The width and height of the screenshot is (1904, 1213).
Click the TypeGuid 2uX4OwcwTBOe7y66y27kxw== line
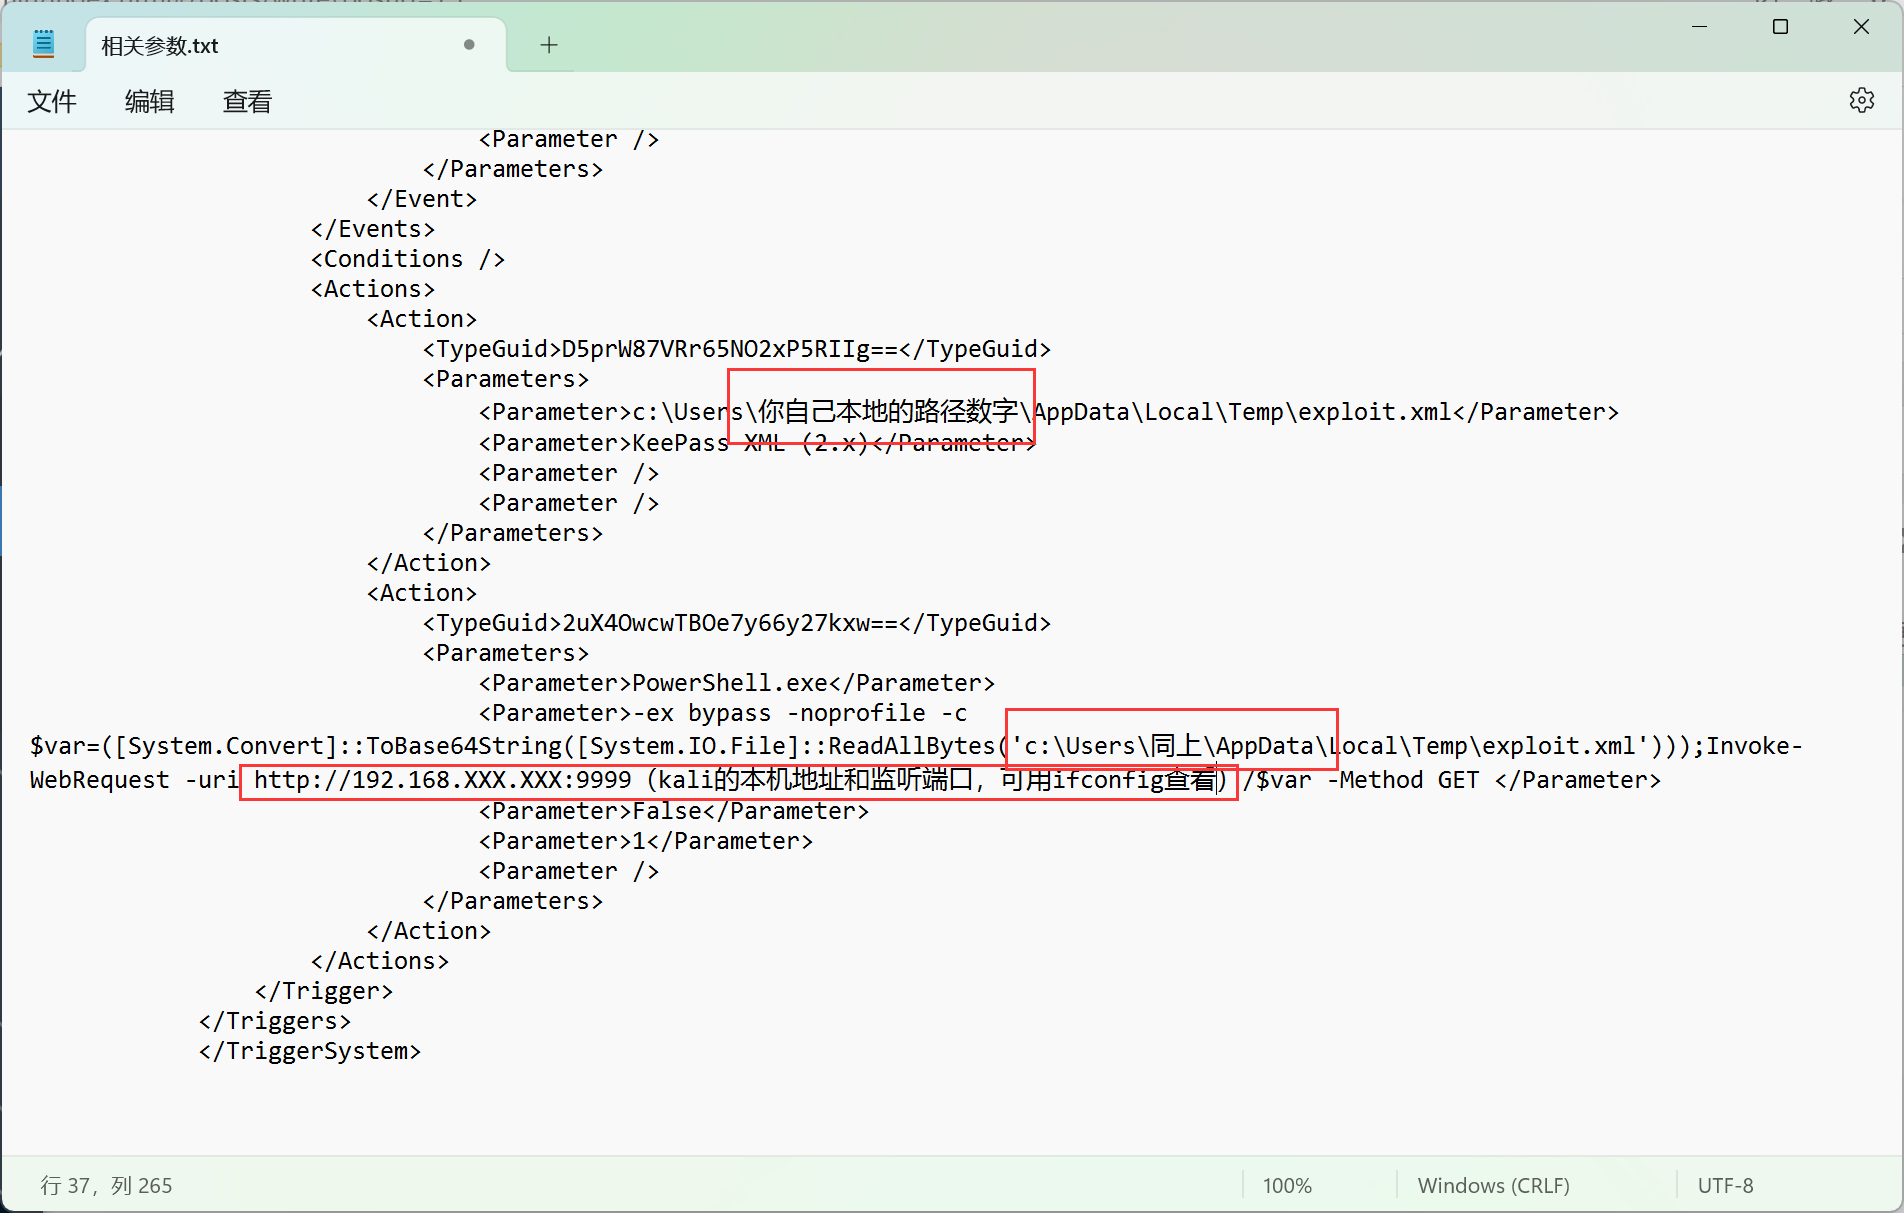click(737, 623)
